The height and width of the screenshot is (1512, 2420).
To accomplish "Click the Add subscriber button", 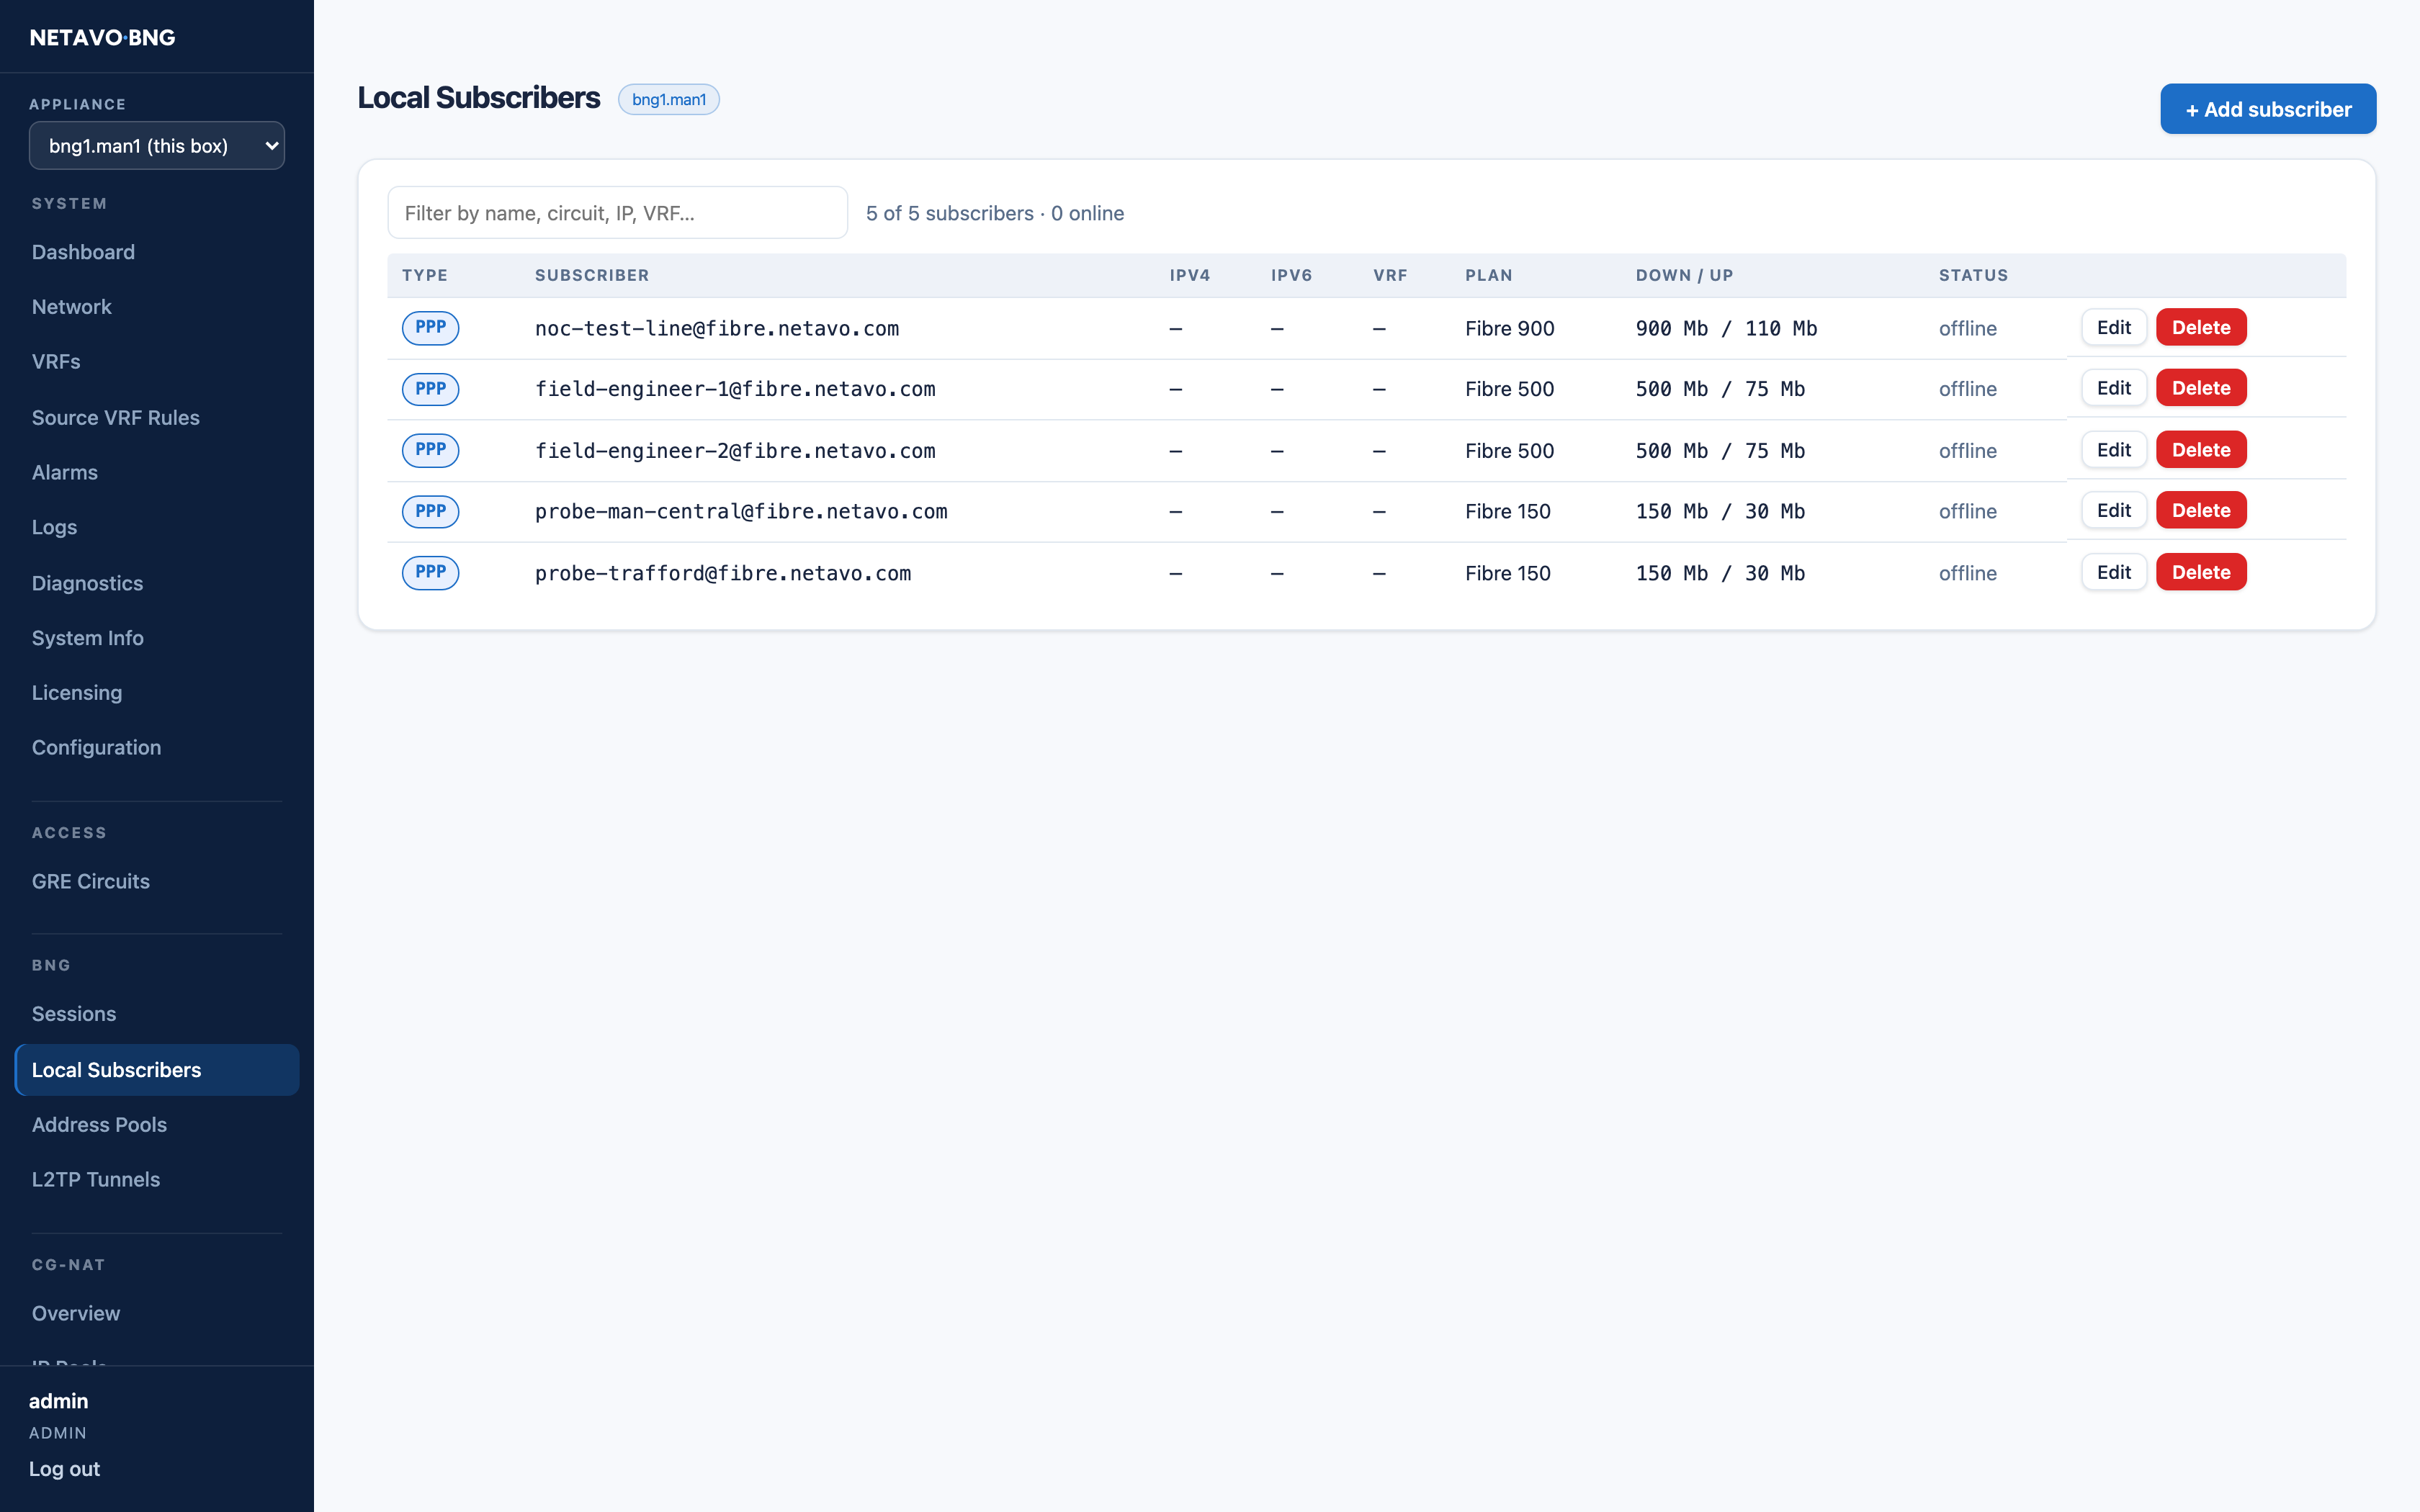I will click(x=2268, y=109).
